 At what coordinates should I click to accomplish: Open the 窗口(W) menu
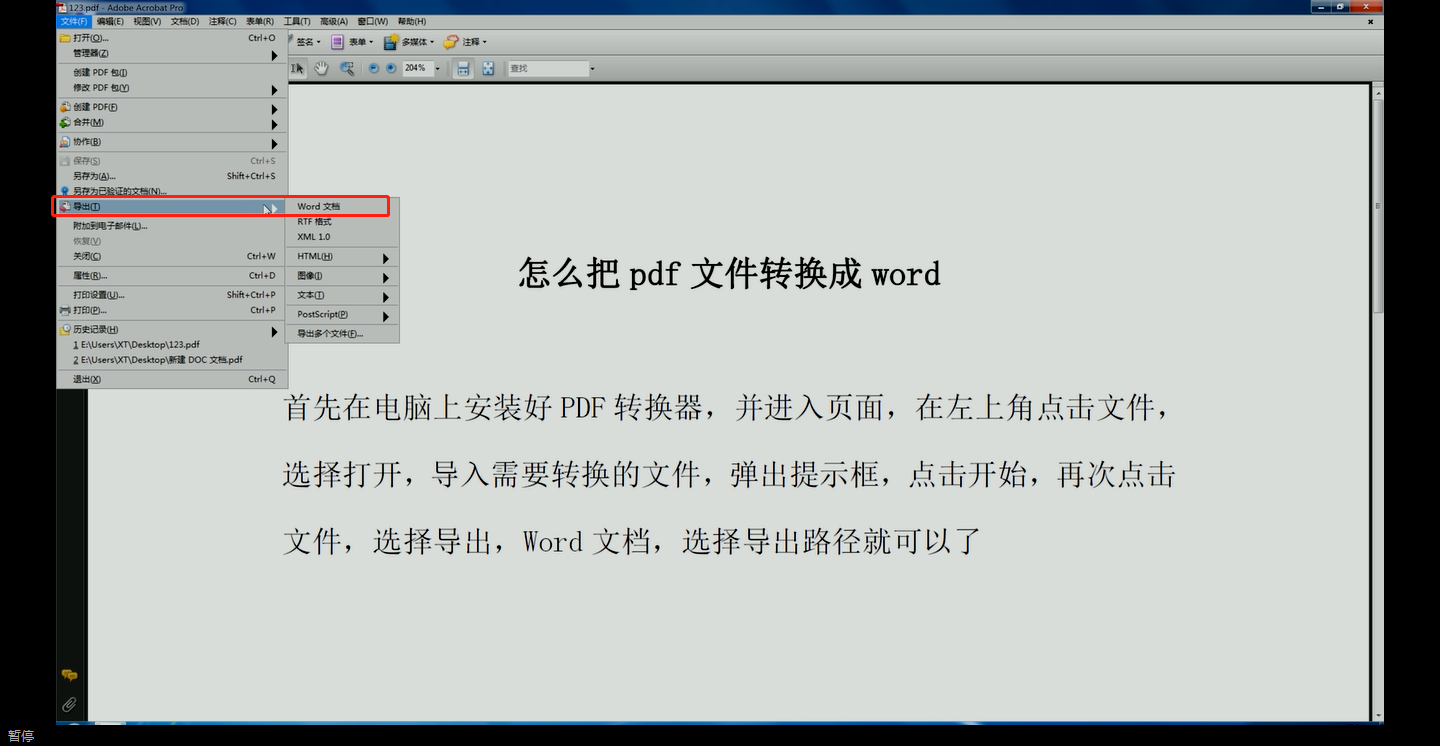pos(372,21)
